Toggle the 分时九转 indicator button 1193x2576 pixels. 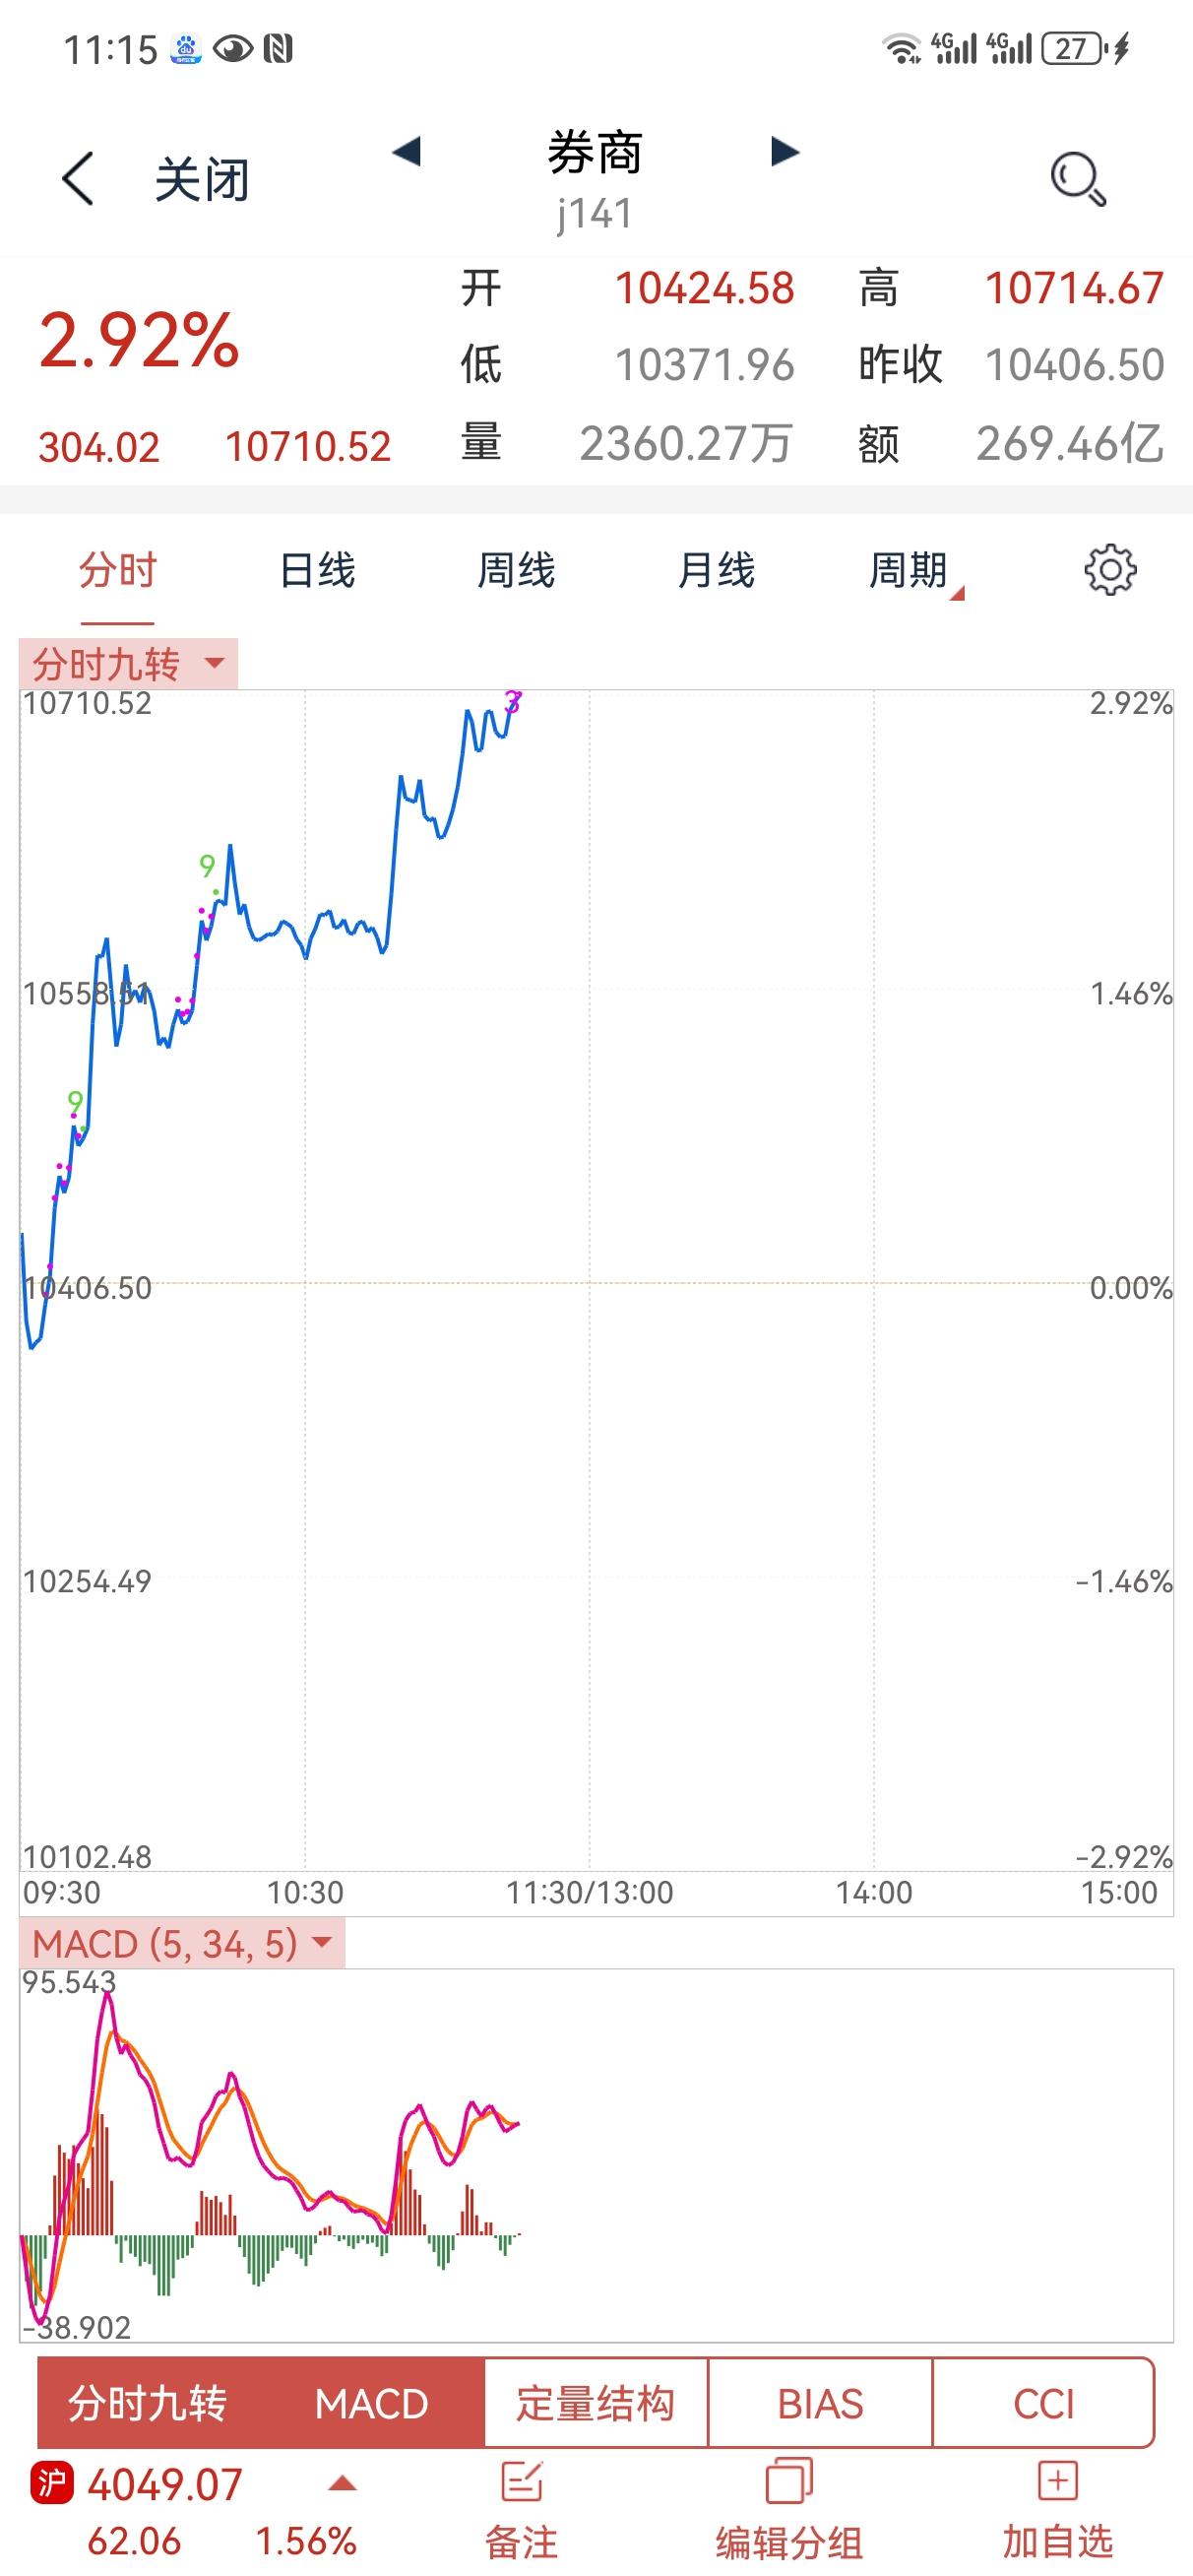(148, 2404)
